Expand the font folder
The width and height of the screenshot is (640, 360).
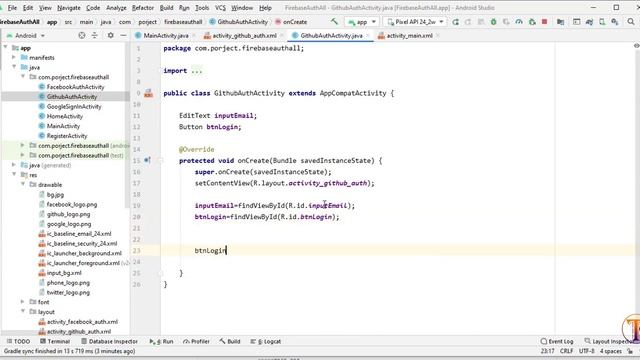[x=23, y=302]
